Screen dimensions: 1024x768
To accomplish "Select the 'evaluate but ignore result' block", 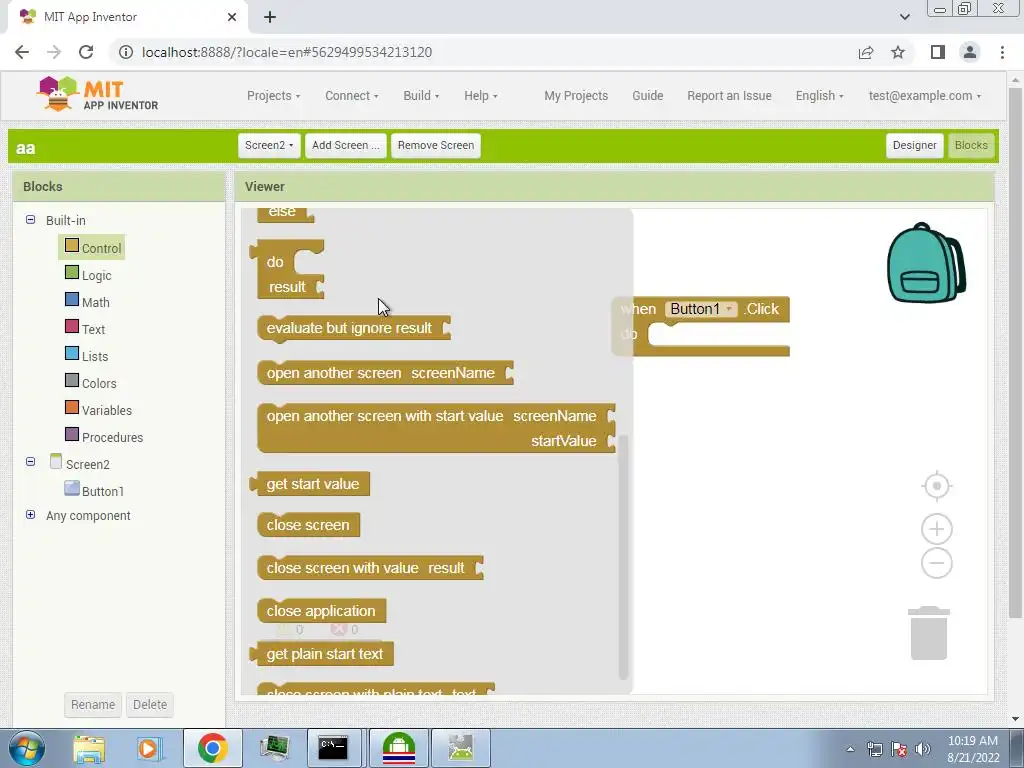I will 353,328.
